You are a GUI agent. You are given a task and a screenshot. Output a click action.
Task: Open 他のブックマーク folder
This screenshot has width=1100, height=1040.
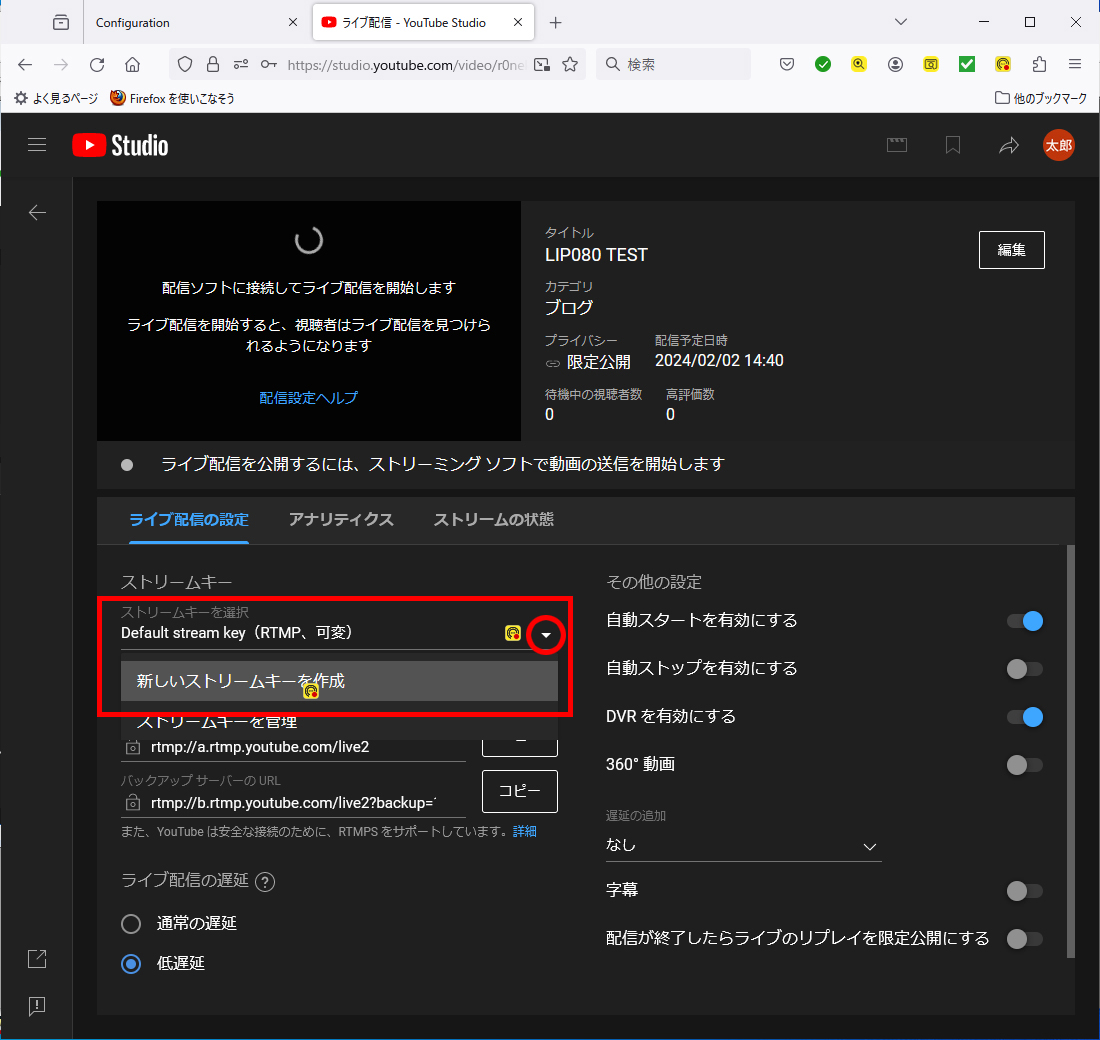(x=1040, y=98)
